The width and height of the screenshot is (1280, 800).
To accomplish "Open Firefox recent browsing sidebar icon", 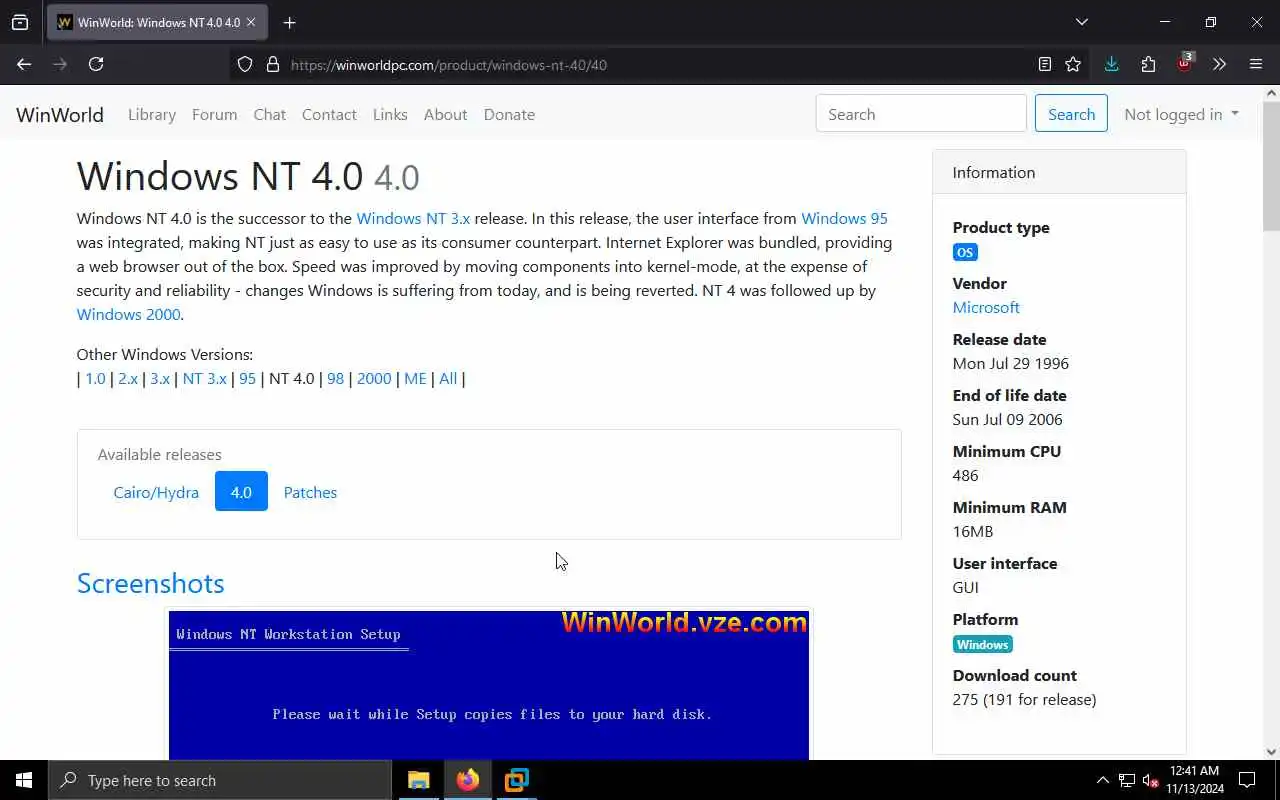I will (x=20, y=22).
